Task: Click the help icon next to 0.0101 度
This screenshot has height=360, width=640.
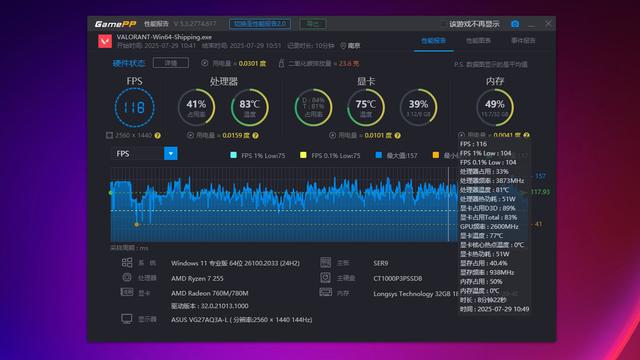Action: pos(398,135)
